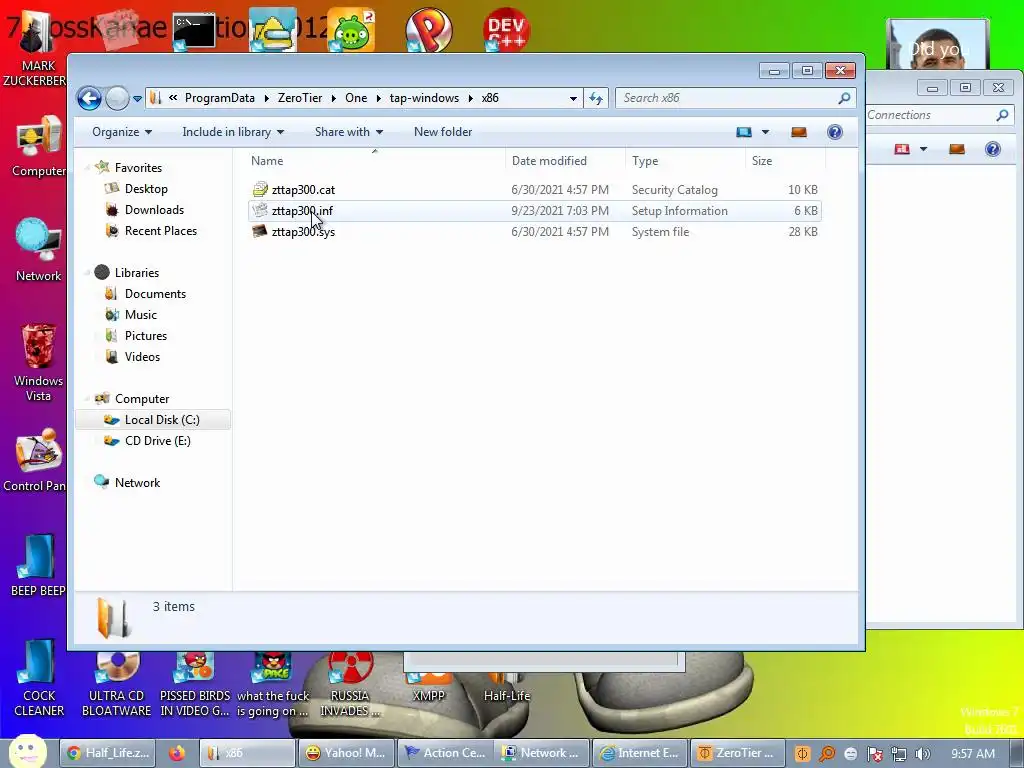Screen dimensions: 1024x768
Task: Click New folder button
Action: 443,132
